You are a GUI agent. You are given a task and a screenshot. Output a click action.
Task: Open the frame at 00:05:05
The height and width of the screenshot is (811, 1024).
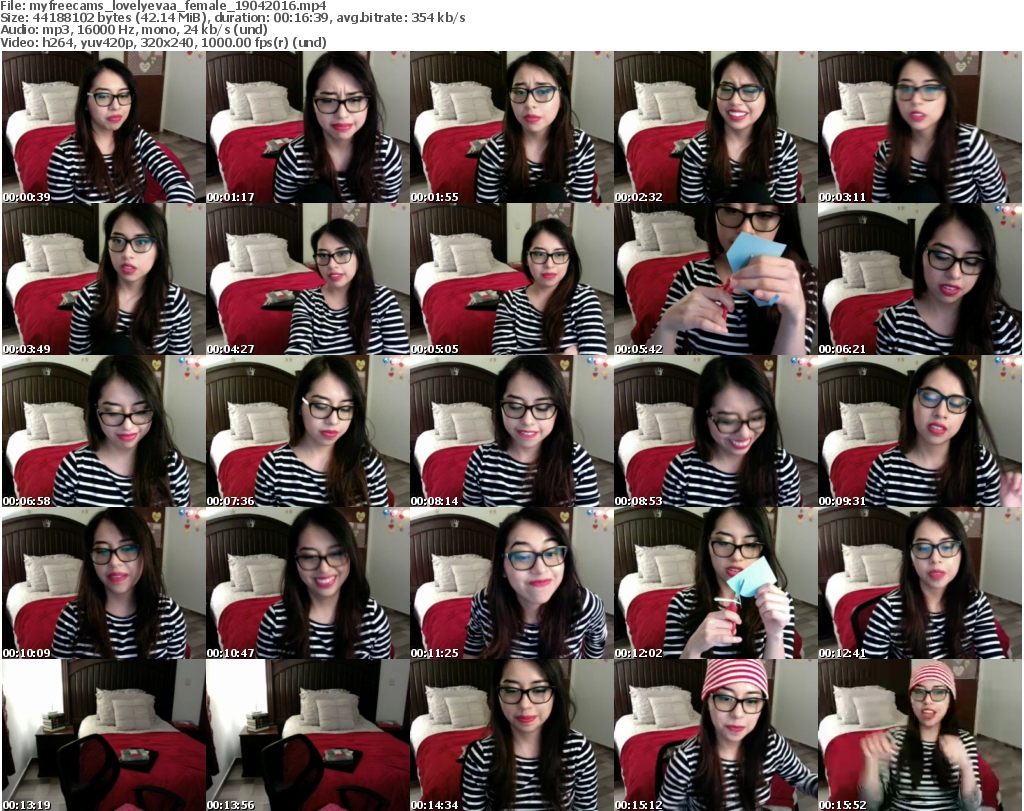(x=511, y=279)
